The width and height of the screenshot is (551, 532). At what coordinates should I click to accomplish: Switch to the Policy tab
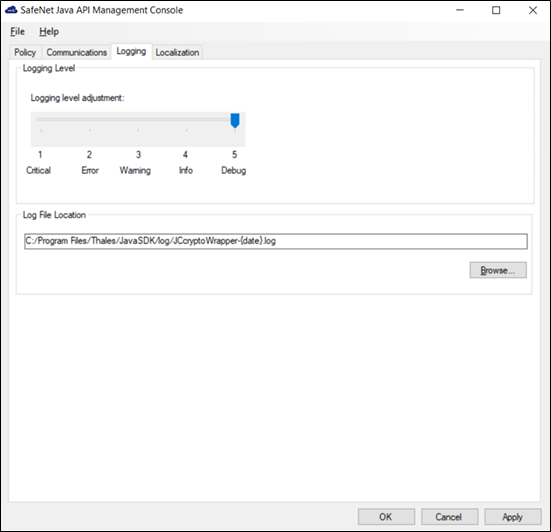point(25,52)
